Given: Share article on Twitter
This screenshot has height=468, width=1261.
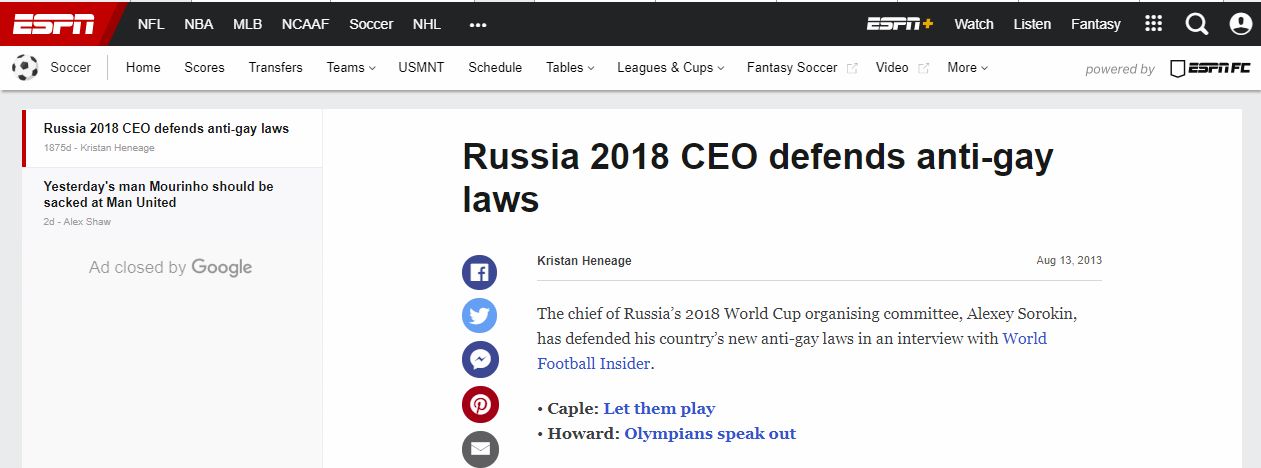Looking at the screenshot, I should pyautogui.click(x=479, y=316).
